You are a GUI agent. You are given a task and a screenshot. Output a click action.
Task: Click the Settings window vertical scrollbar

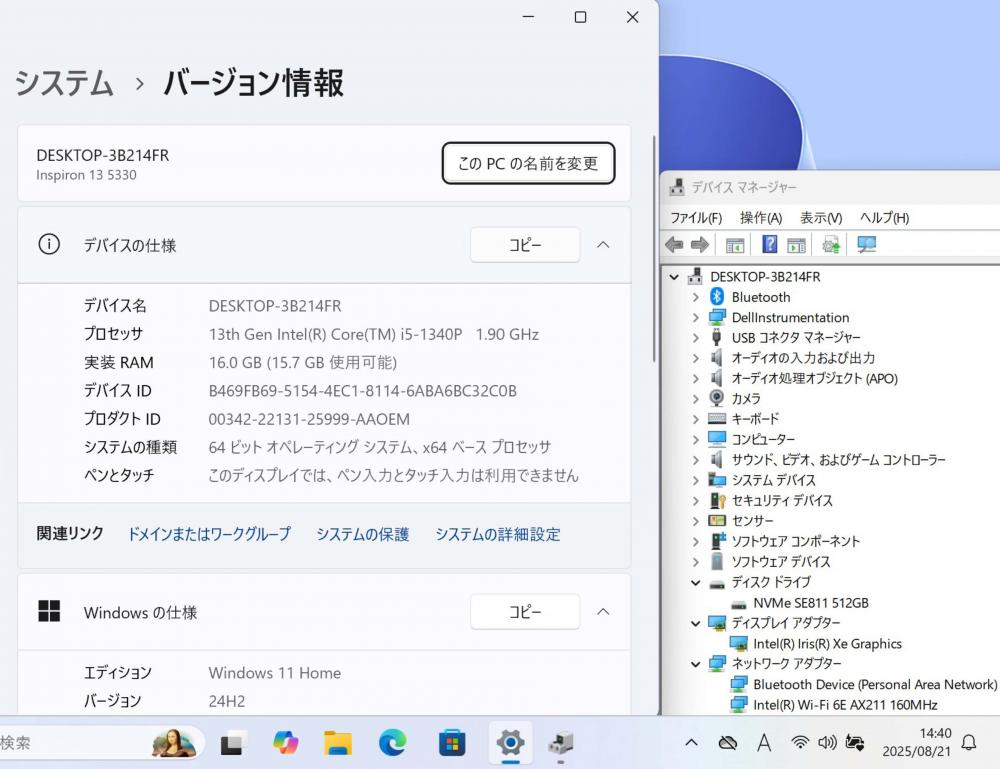654,249
